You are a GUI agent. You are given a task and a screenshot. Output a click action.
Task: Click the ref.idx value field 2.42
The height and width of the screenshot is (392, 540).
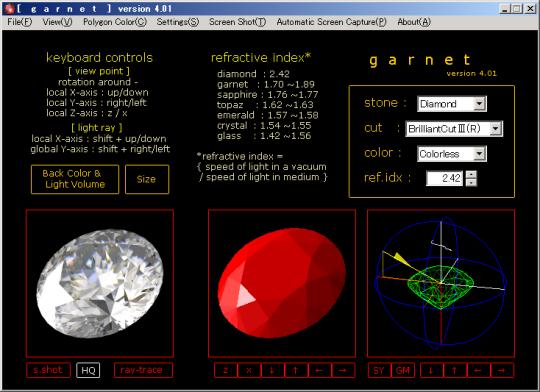(445, 178)
